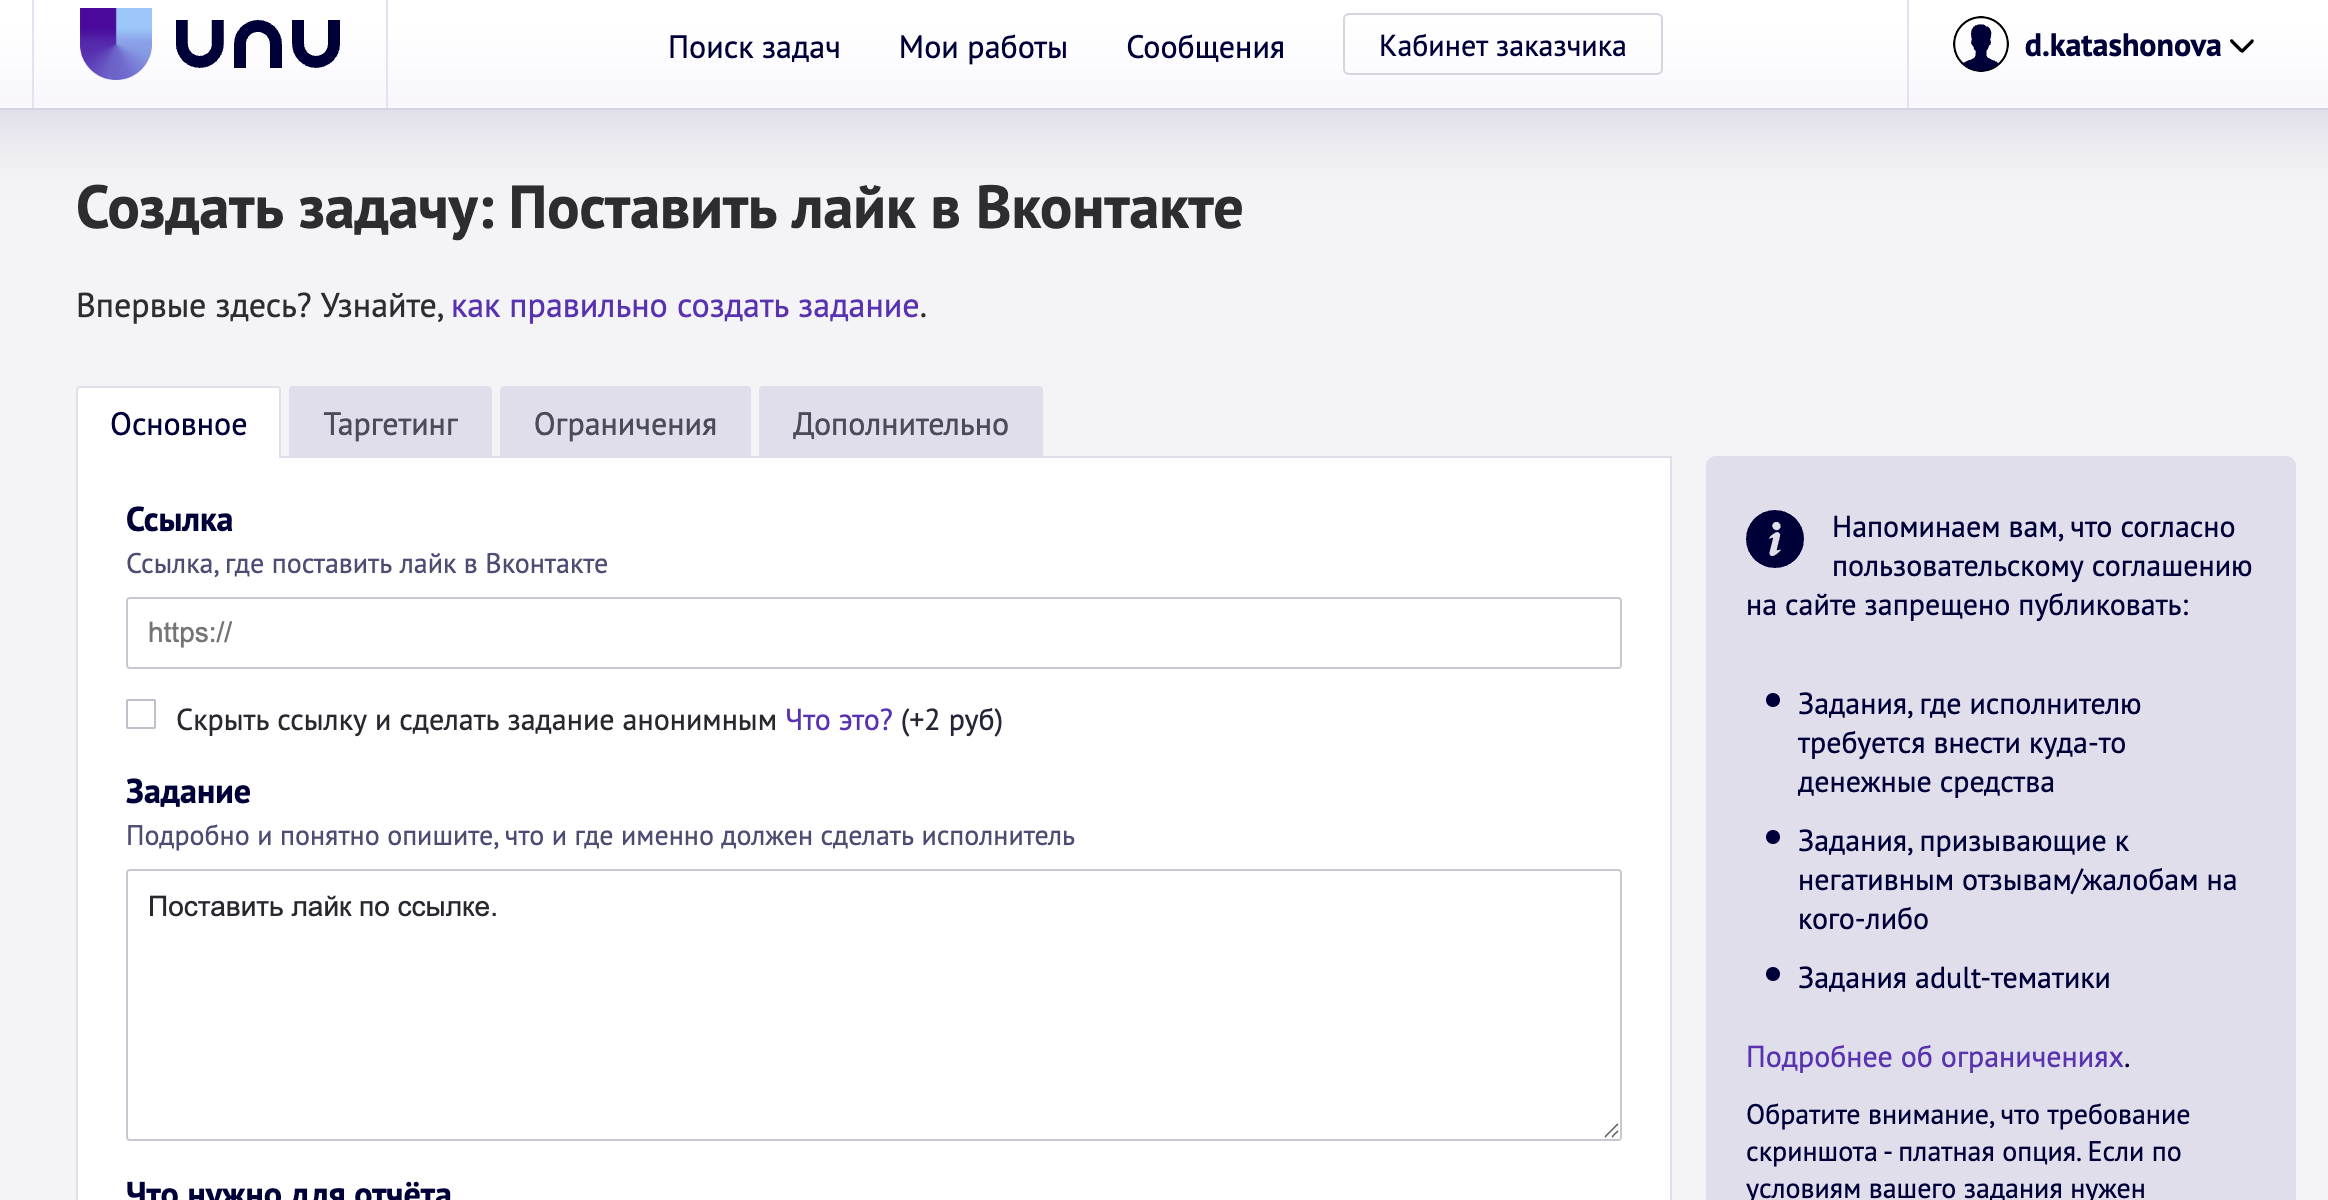Open Сообщения menu item

(x=1205, y=47)
